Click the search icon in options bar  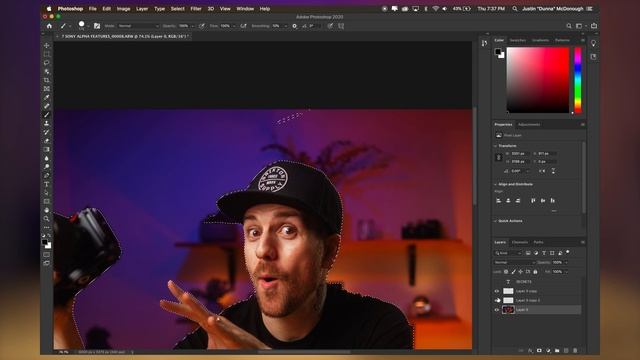(x=569, y=26)
